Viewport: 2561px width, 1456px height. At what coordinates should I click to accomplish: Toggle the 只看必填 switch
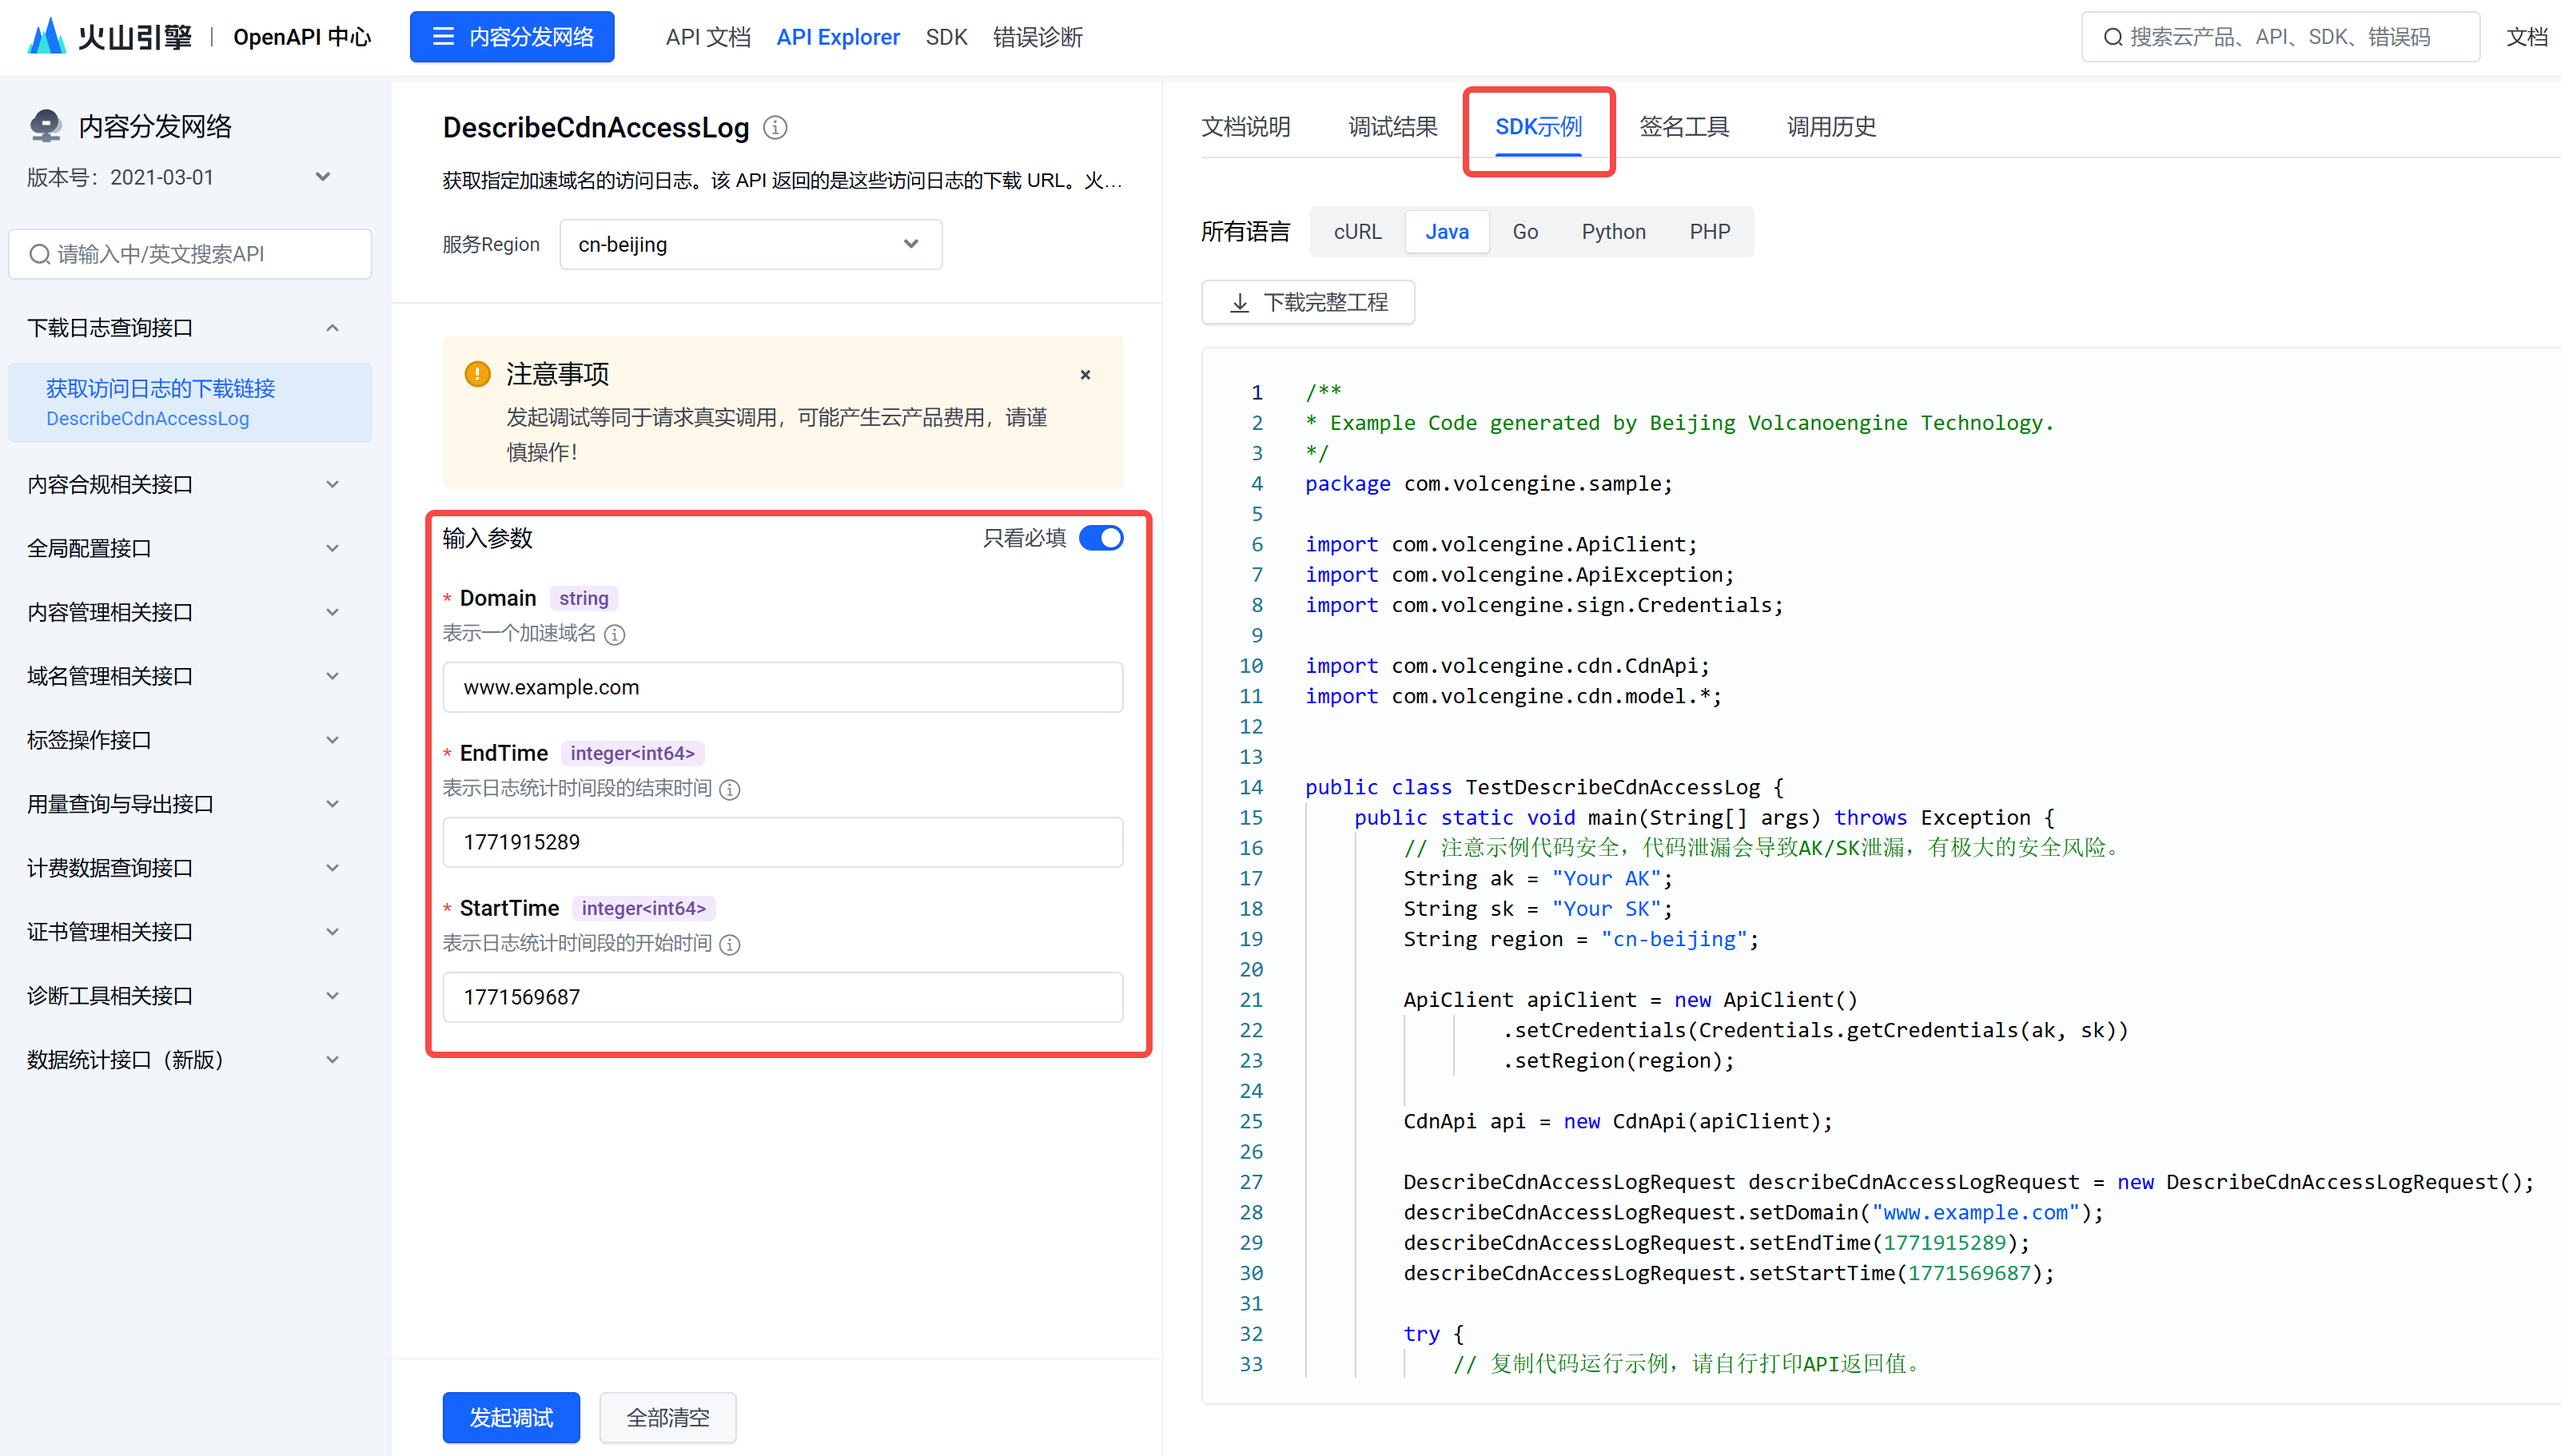click(x=1101, y=538)
